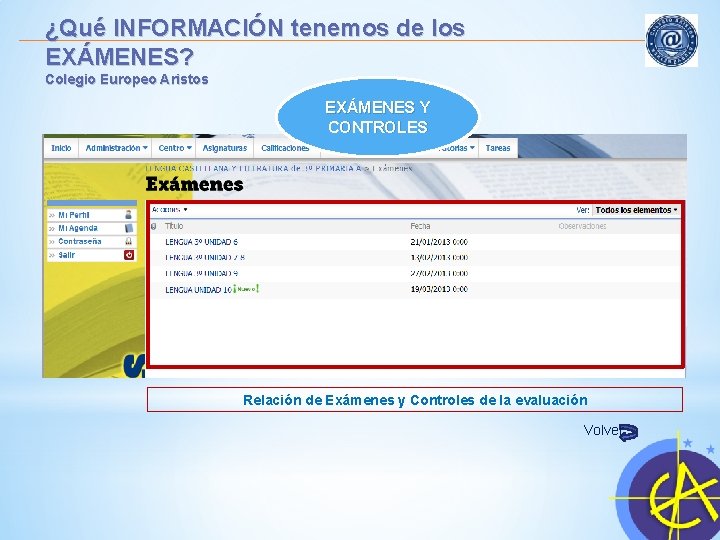Sort by the Título column header
Screen dimensions: 720x540
tap(174, 226)
